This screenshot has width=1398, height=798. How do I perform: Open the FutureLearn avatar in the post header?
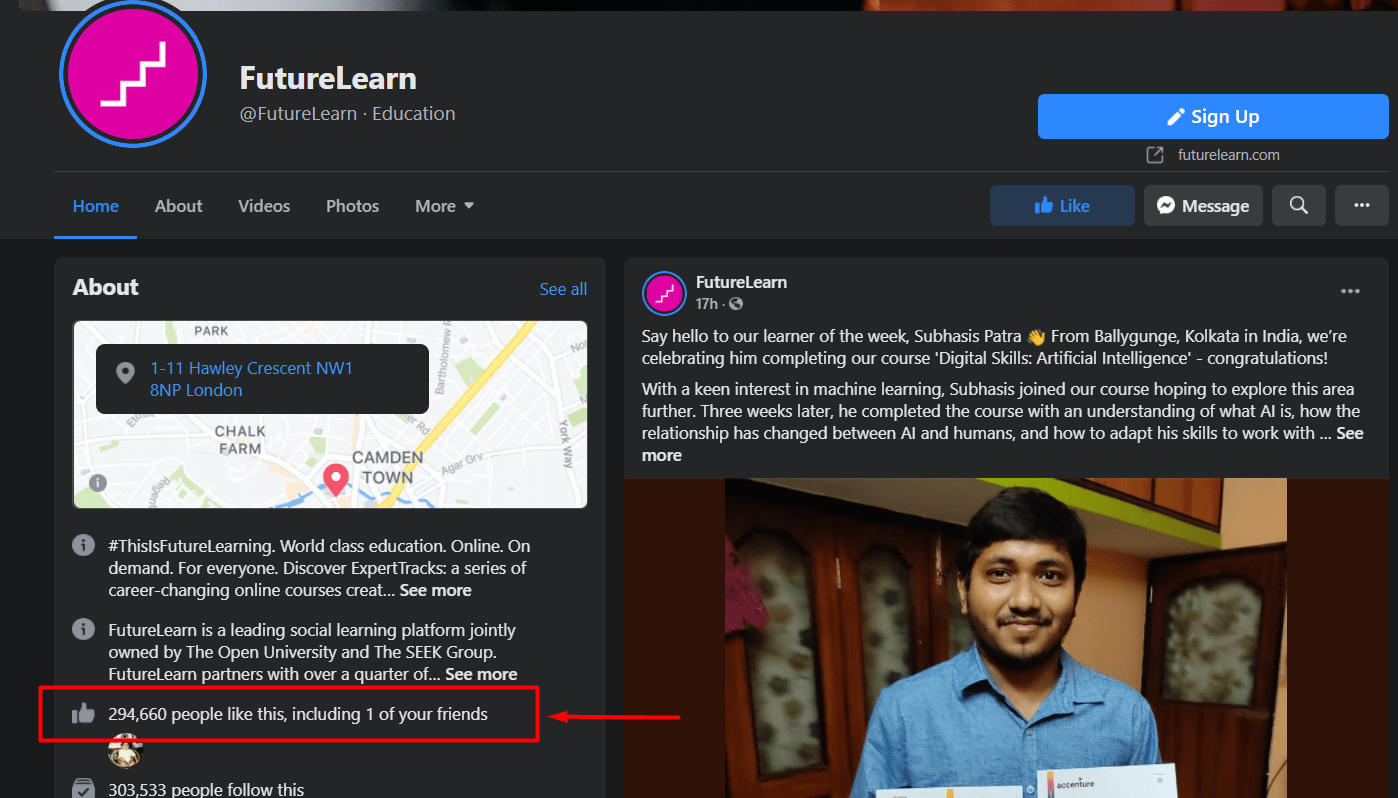tap(664, 292)
